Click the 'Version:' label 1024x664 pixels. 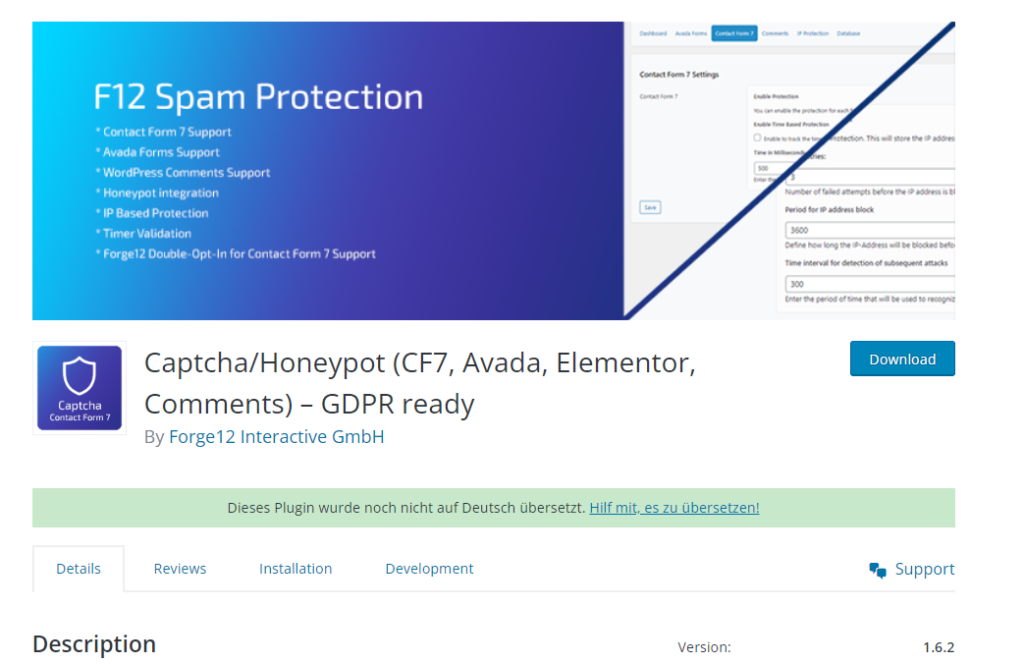[704, 647]
